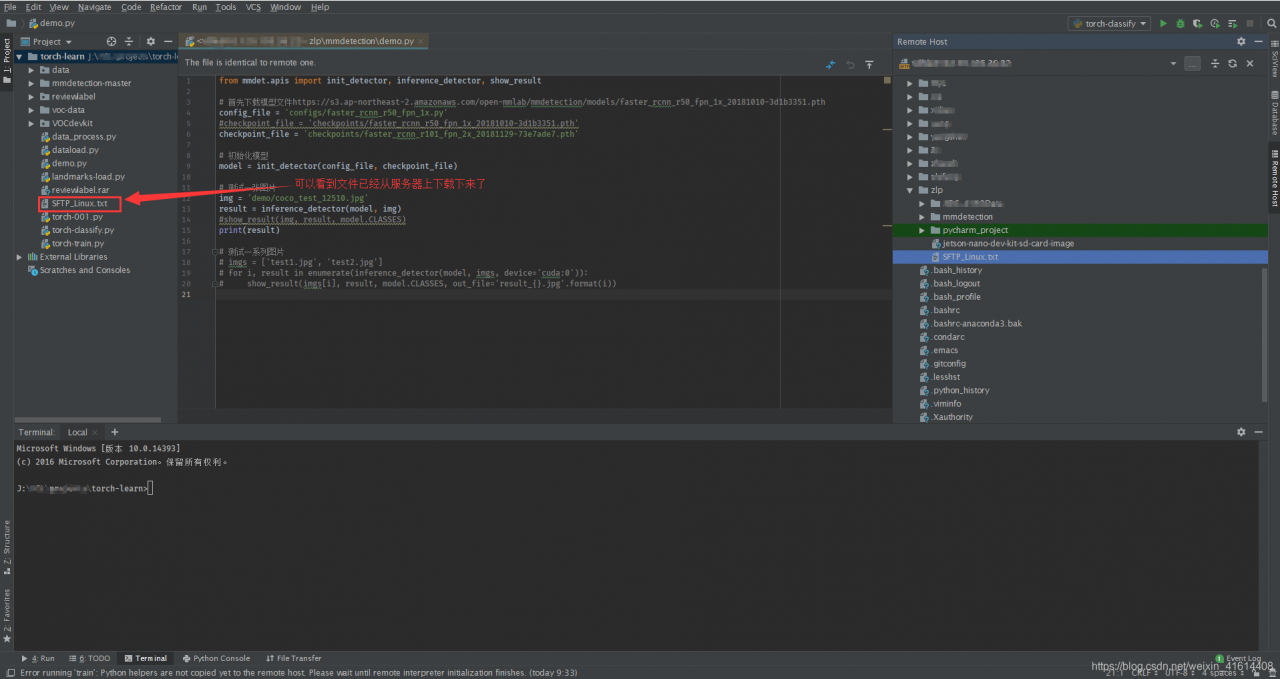Screen dimensions: 1280x679
Task: Add a new terminal session tab
Action: [x=114, y=432]
